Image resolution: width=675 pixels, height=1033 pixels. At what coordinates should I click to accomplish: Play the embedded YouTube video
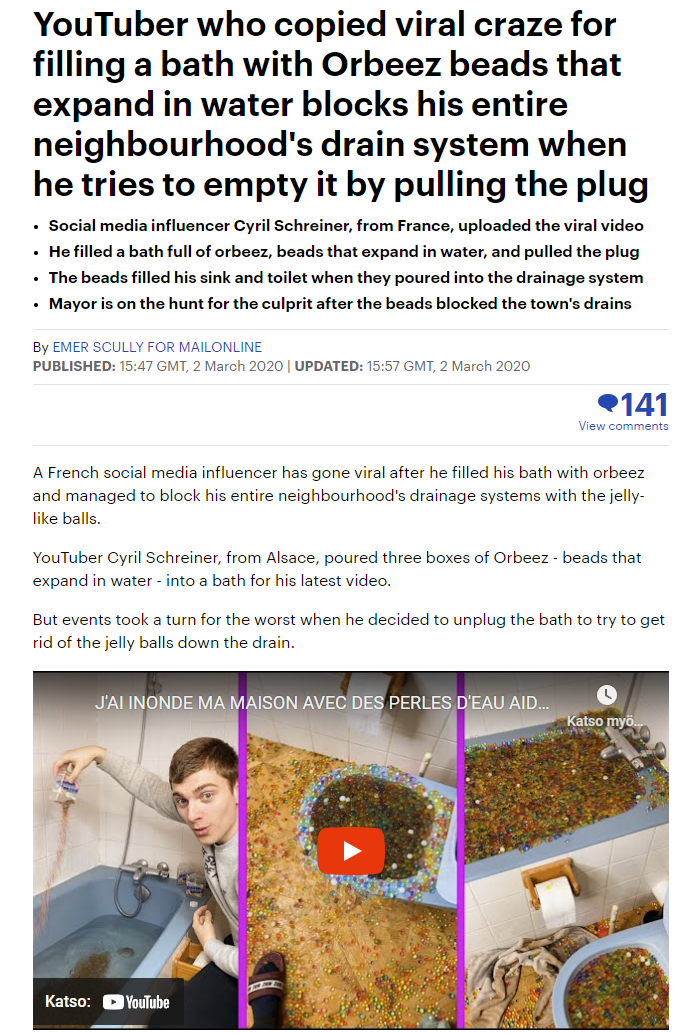point(351,851)
